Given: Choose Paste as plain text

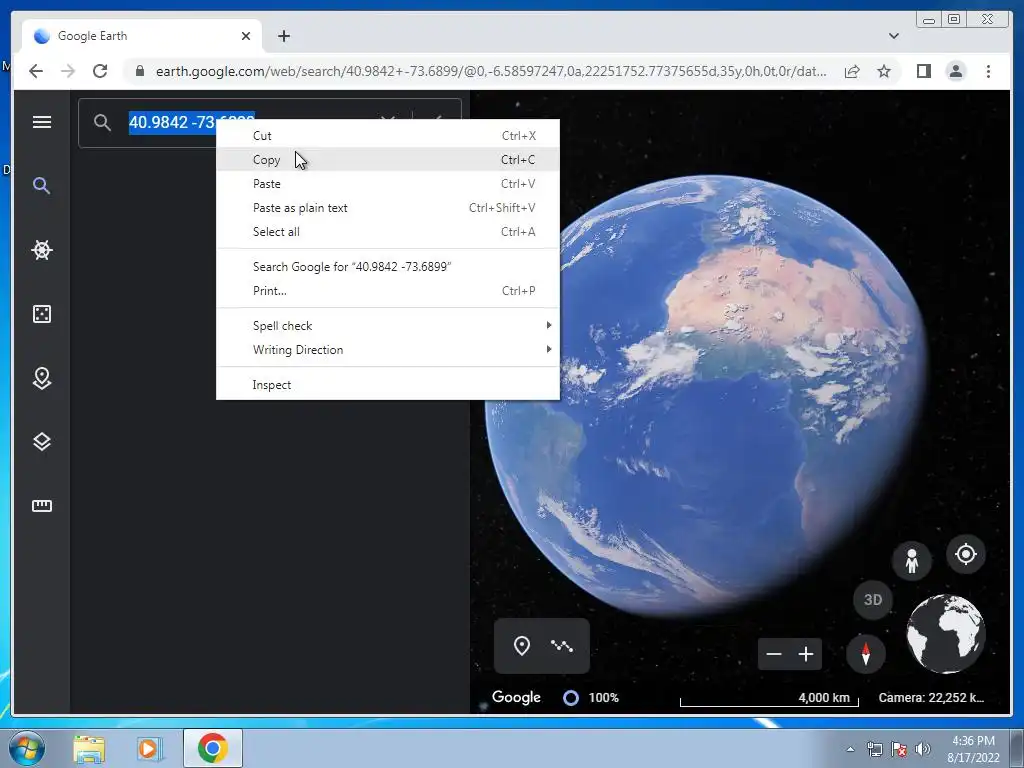Looking at the screenshot, I should (x=388, y=208).
